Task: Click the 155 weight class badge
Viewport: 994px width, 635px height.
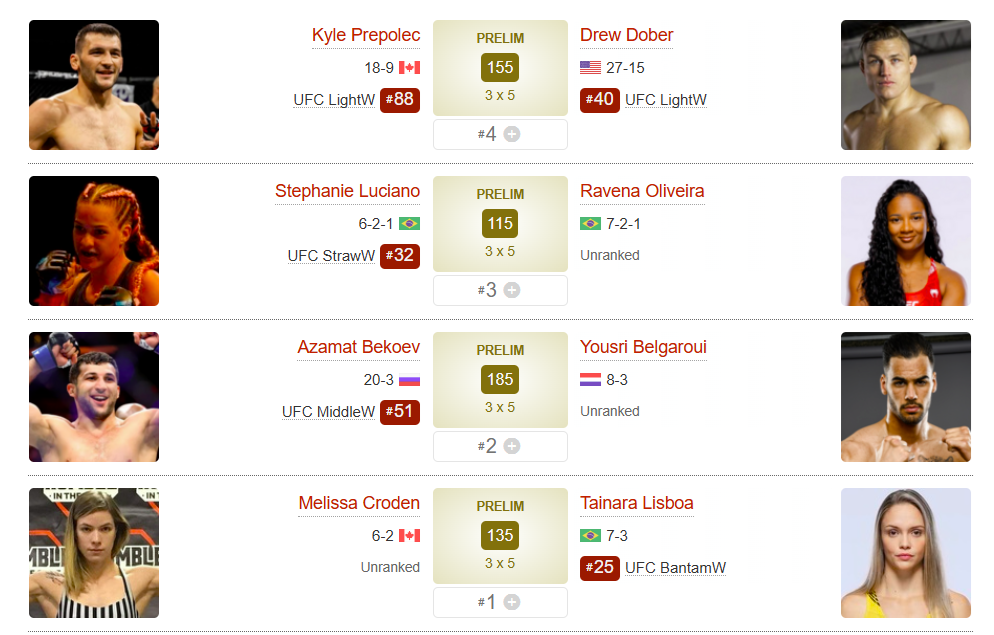Action: pyautogui.click(x=500, y=68)
